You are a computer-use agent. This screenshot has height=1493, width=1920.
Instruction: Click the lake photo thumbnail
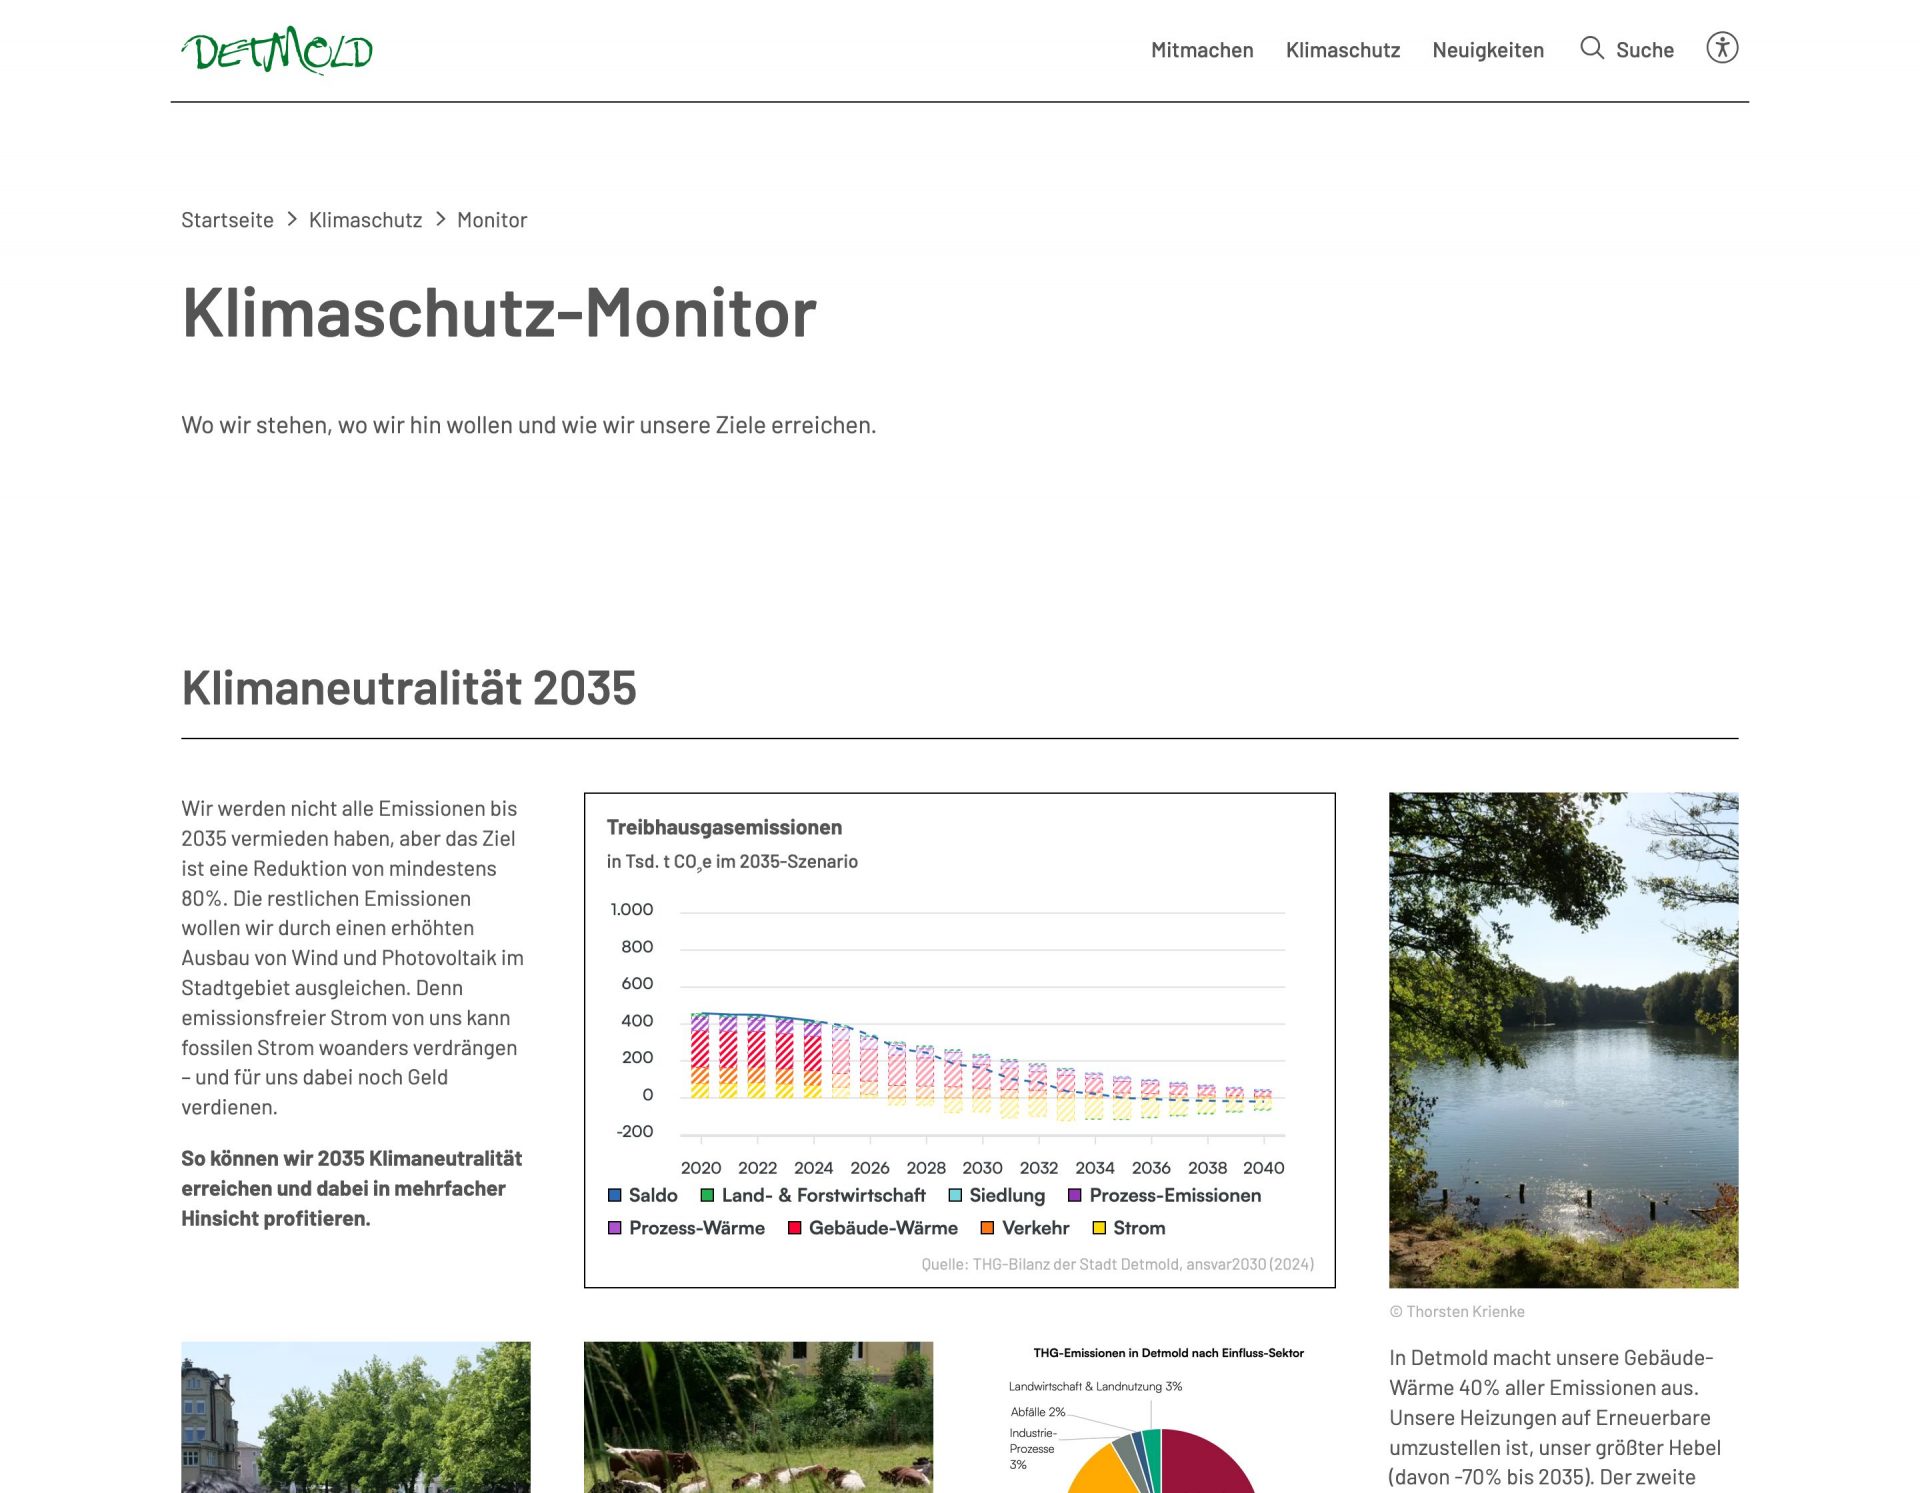(1563, 1040)
